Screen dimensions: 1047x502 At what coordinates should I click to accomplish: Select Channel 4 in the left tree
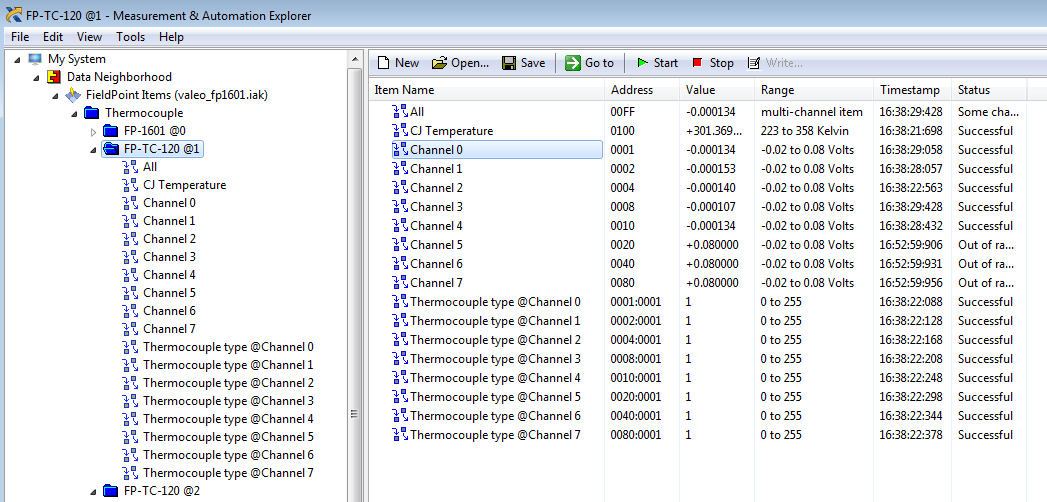(x=169, y=275)
